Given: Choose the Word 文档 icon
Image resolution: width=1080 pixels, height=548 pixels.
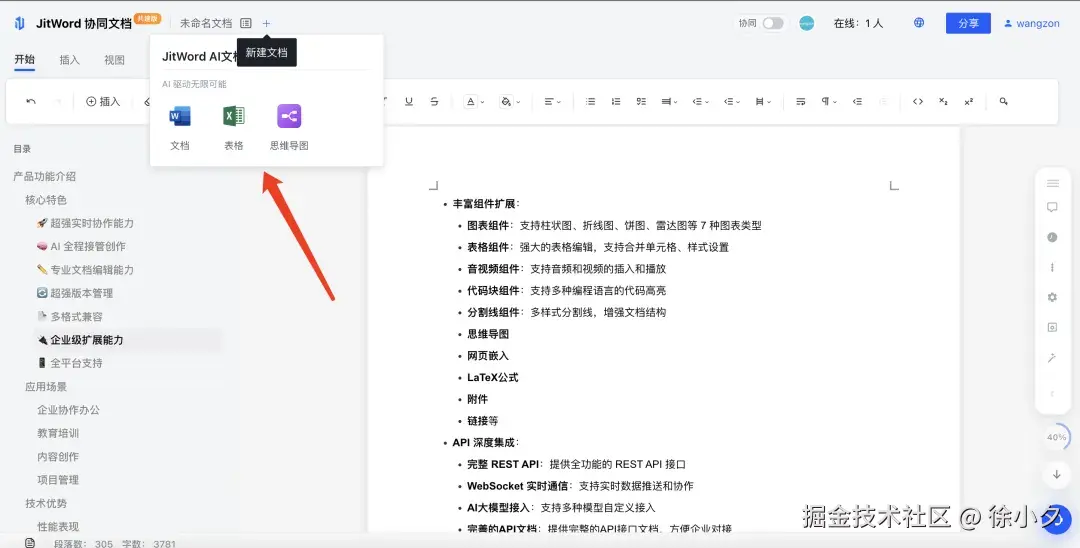Looking at the screenshot, I should [180, 116].
